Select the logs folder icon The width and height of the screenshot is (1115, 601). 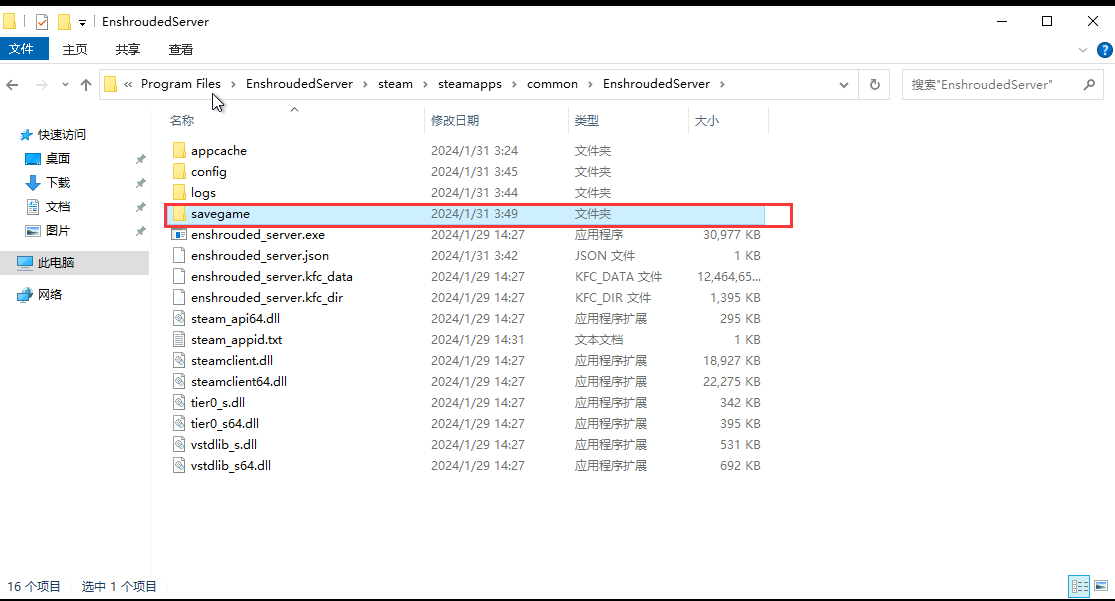coord(179,193)
